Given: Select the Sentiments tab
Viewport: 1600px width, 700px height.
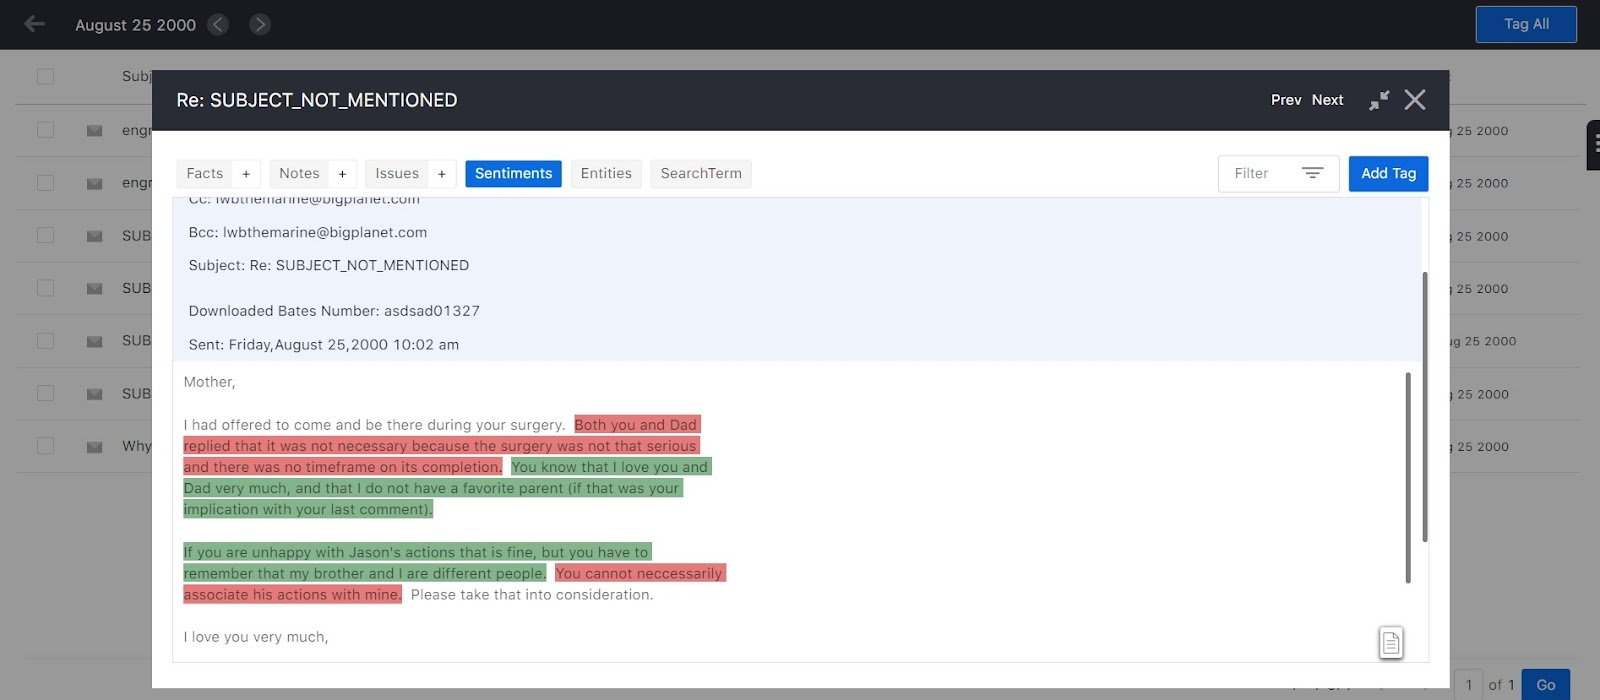Looking at the screenshot, I should tap(513, 174).
